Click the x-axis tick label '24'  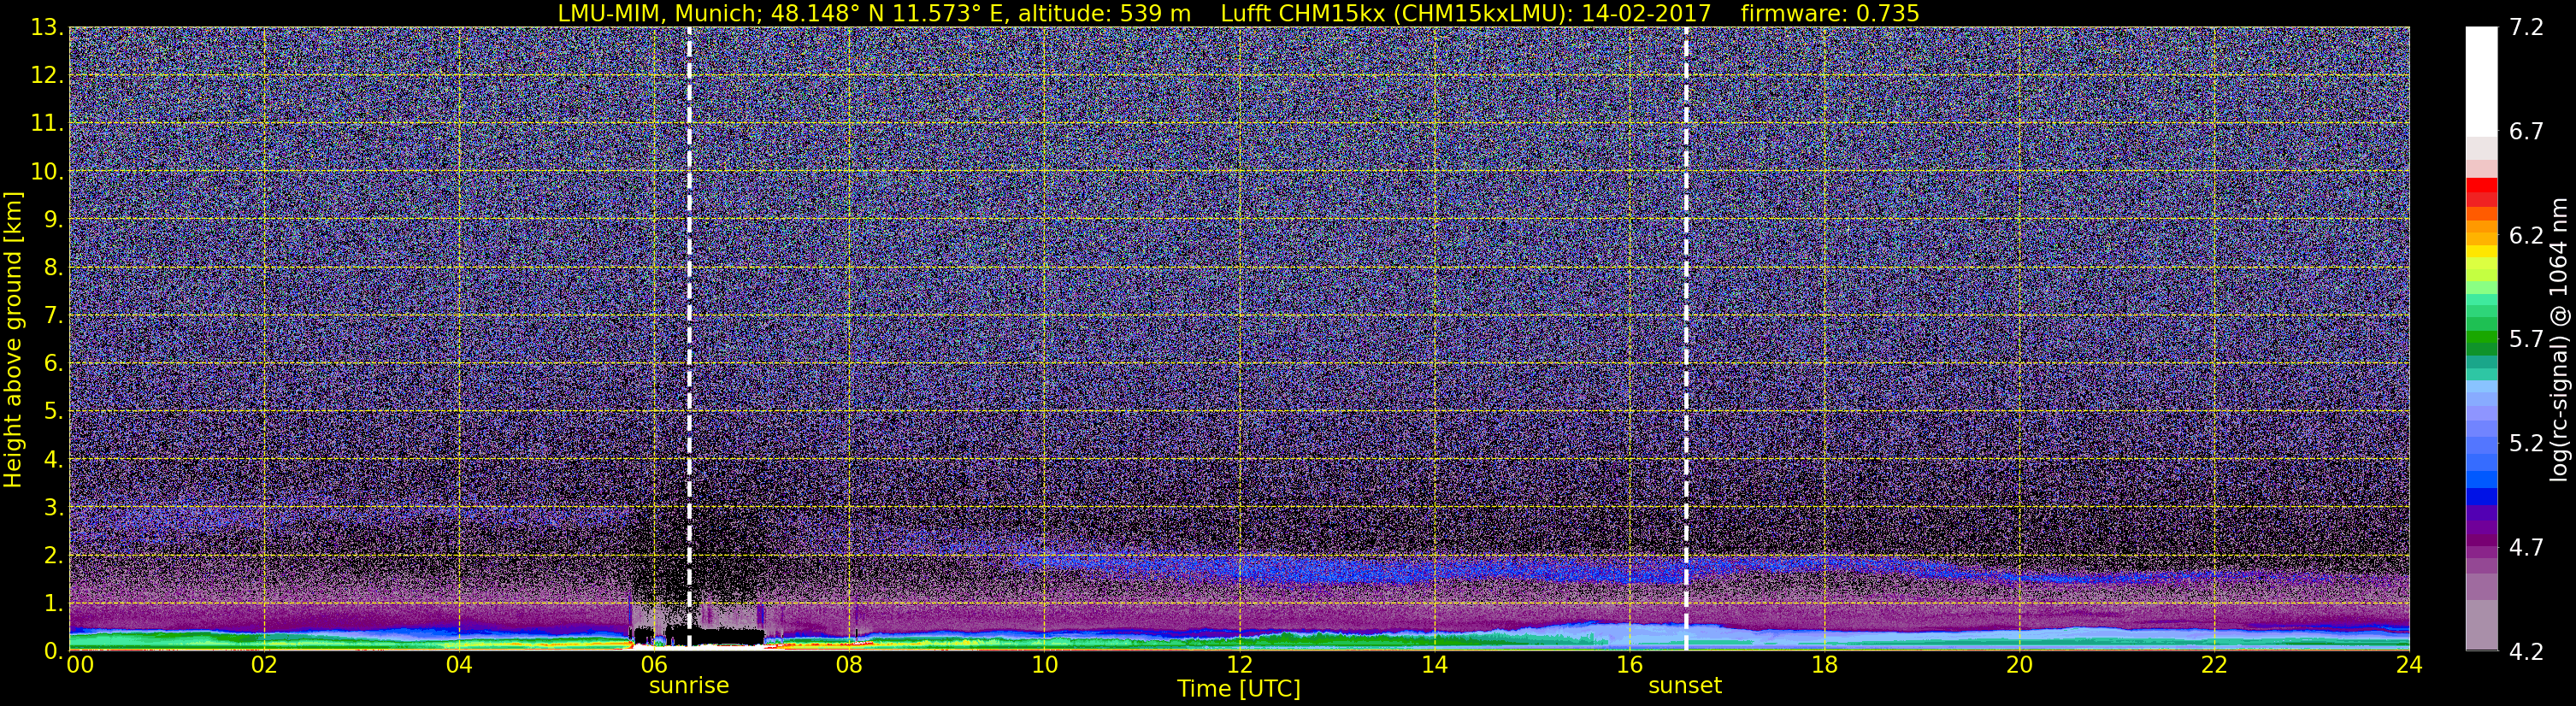(x=2409, y=666)
